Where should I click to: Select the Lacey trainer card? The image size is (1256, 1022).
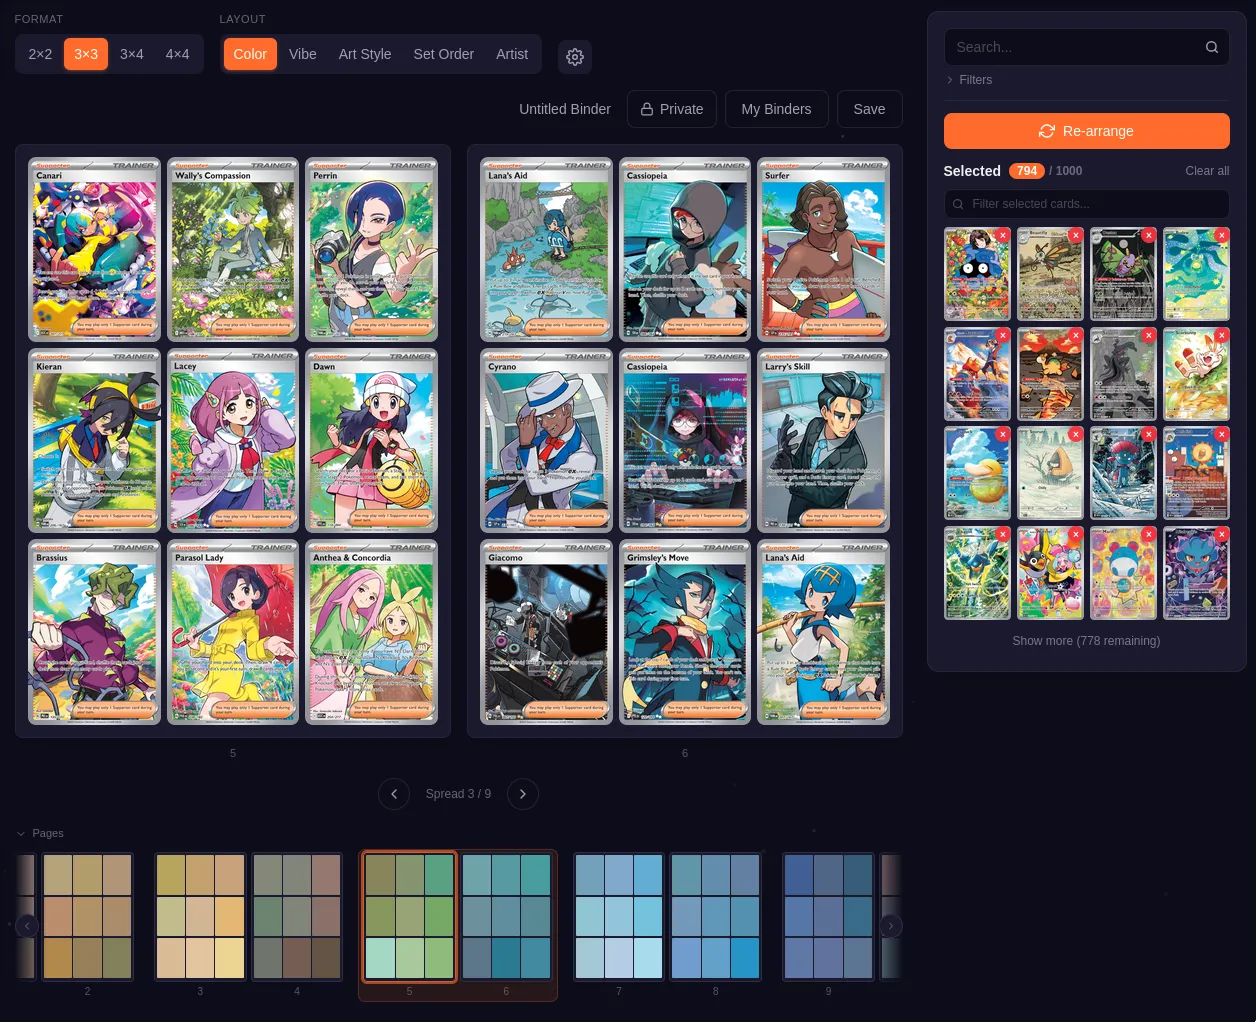tap(233, 441)
